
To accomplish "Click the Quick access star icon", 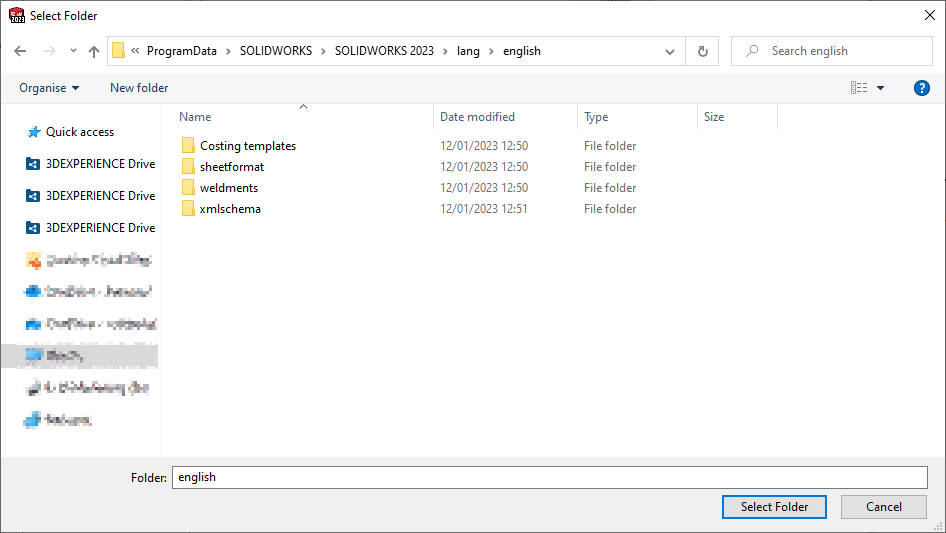I will (x=34, y=132).
